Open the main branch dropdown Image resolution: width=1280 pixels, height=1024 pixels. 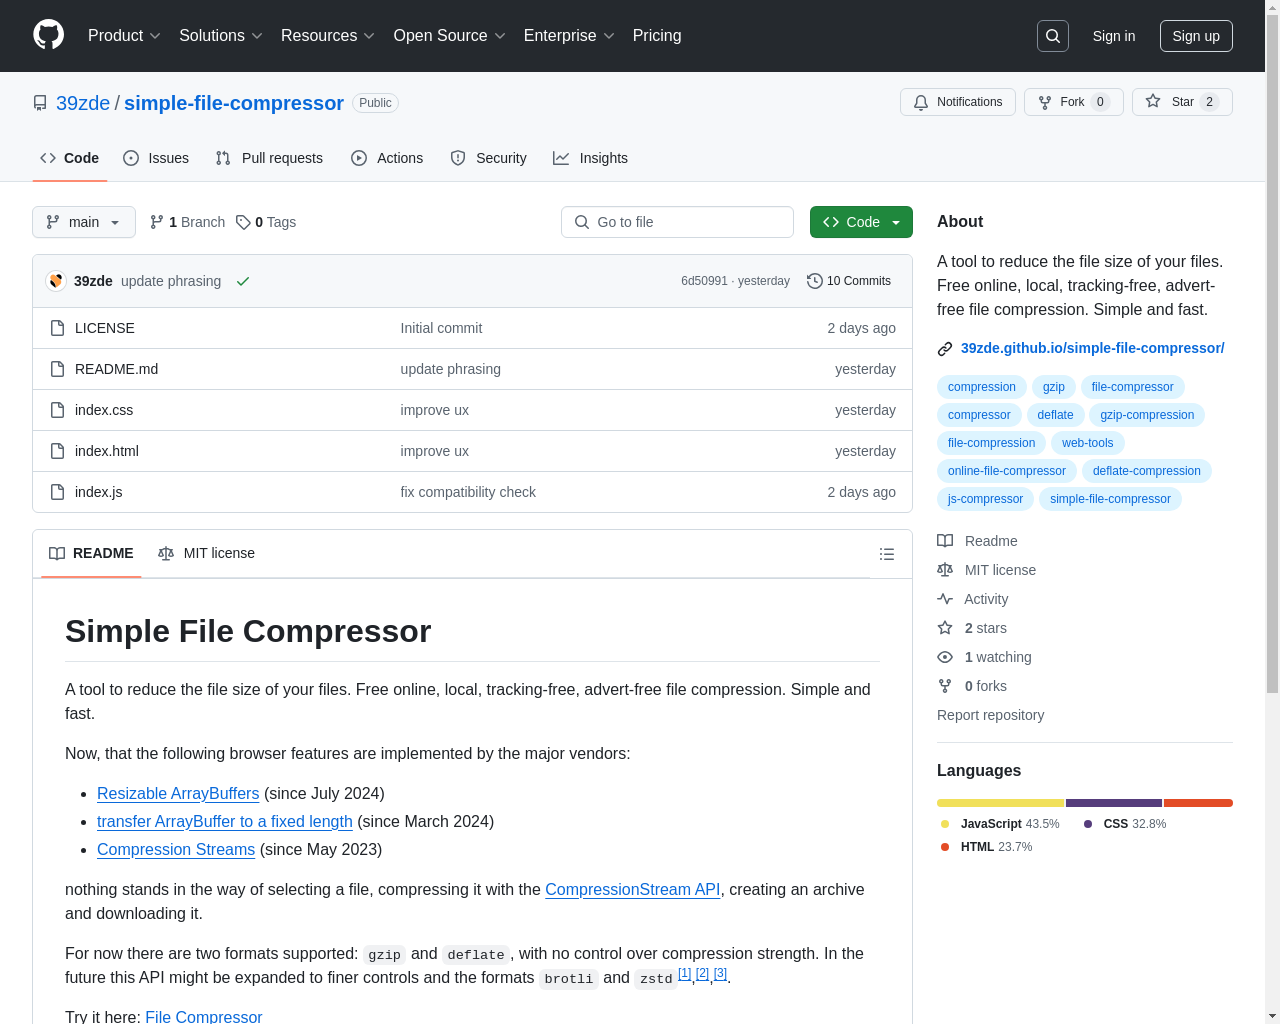tap(84, 222)
